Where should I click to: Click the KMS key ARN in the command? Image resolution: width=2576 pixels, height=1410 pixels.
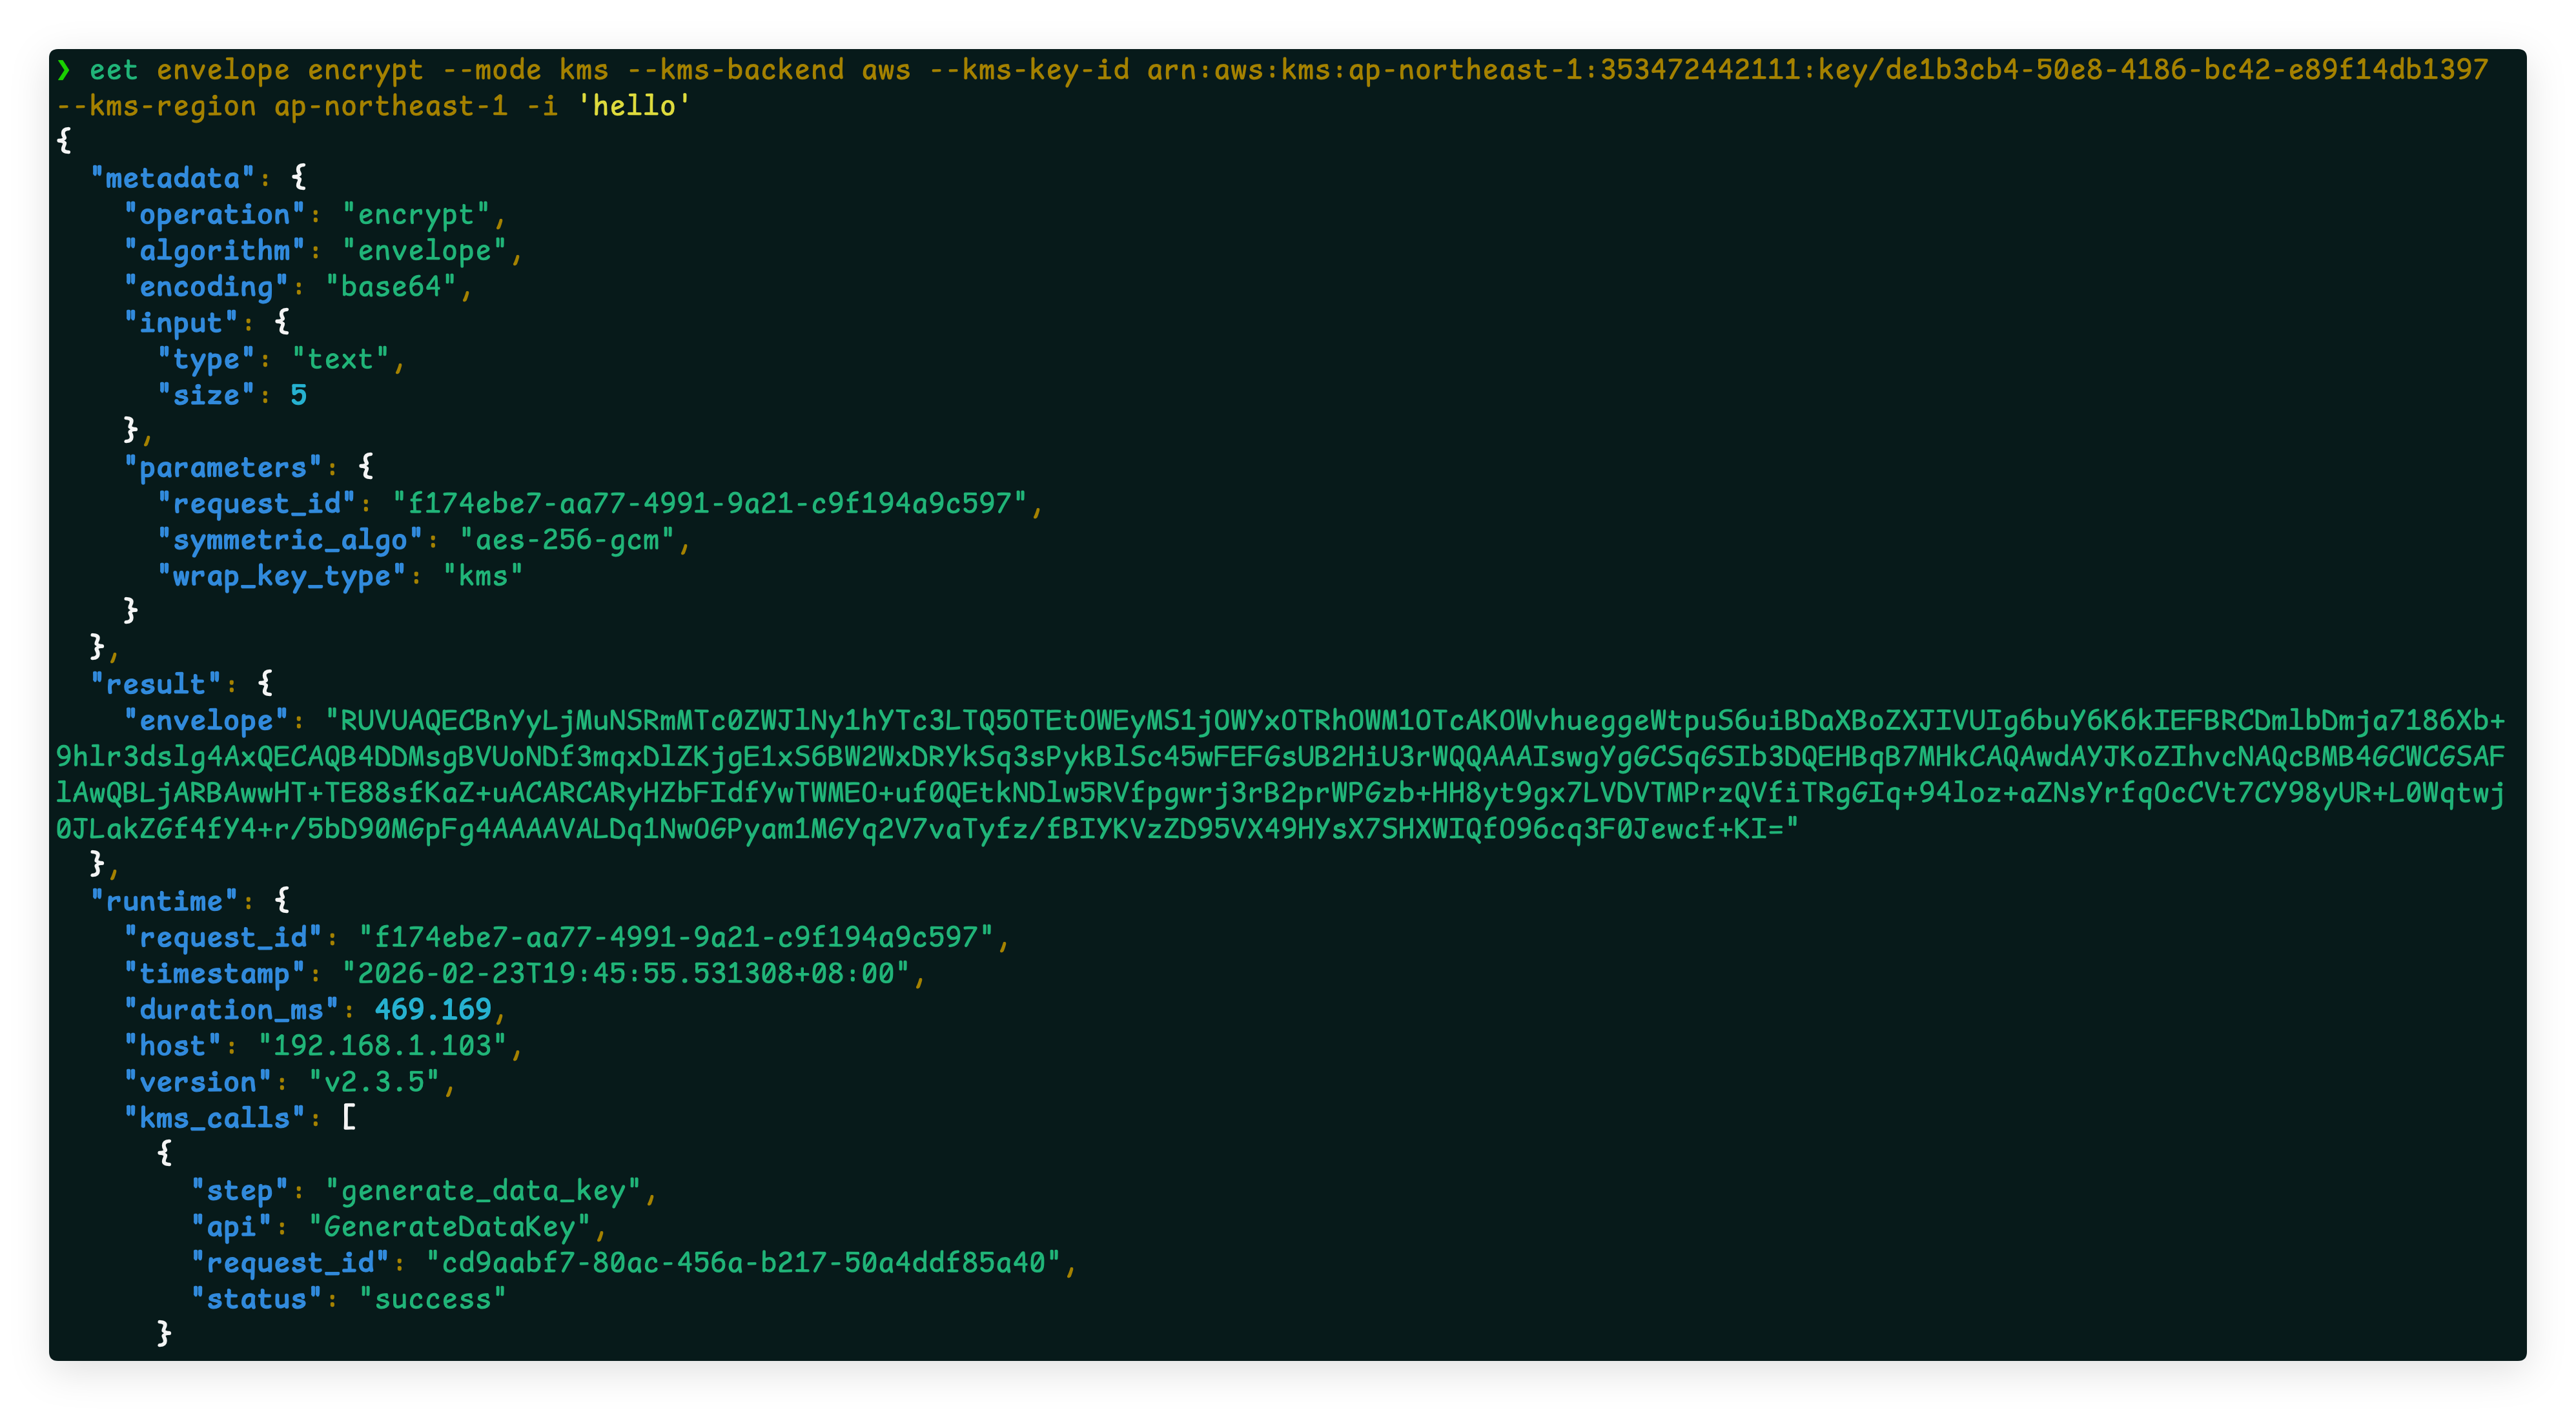[1816, 69]
